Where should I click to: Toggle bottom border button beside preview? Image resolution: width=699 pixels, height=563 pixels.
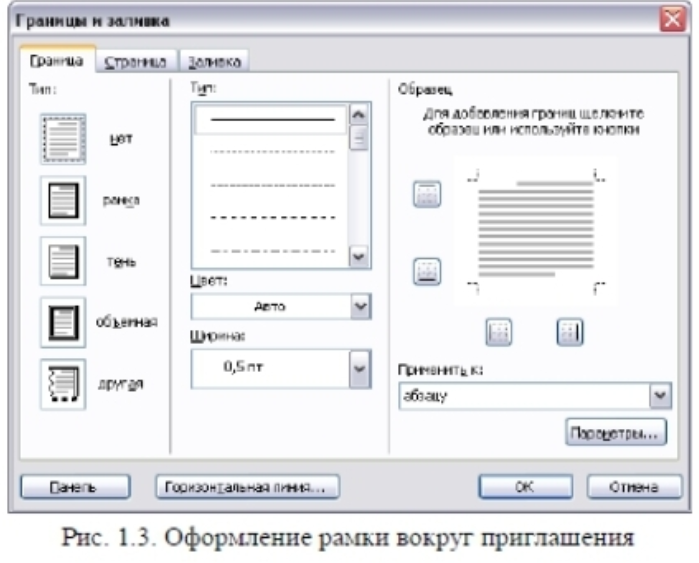[x=427, y=270]
